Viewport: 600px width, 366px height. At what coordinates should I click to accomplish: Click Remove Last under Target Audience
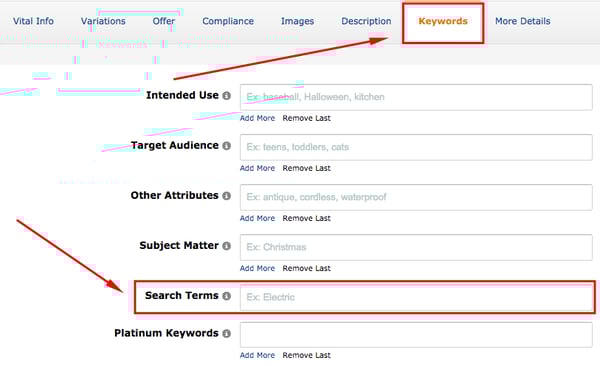(307, 168)
